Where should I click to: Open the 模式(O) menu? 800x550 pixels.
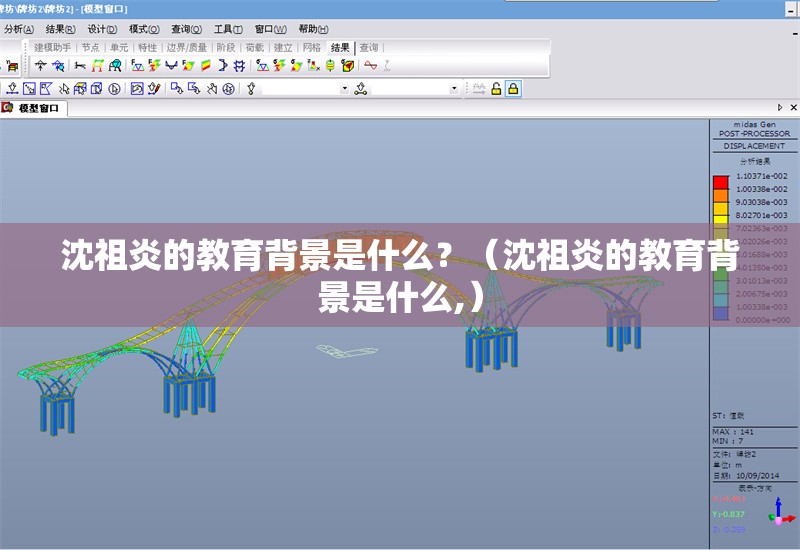coord(144,29)
